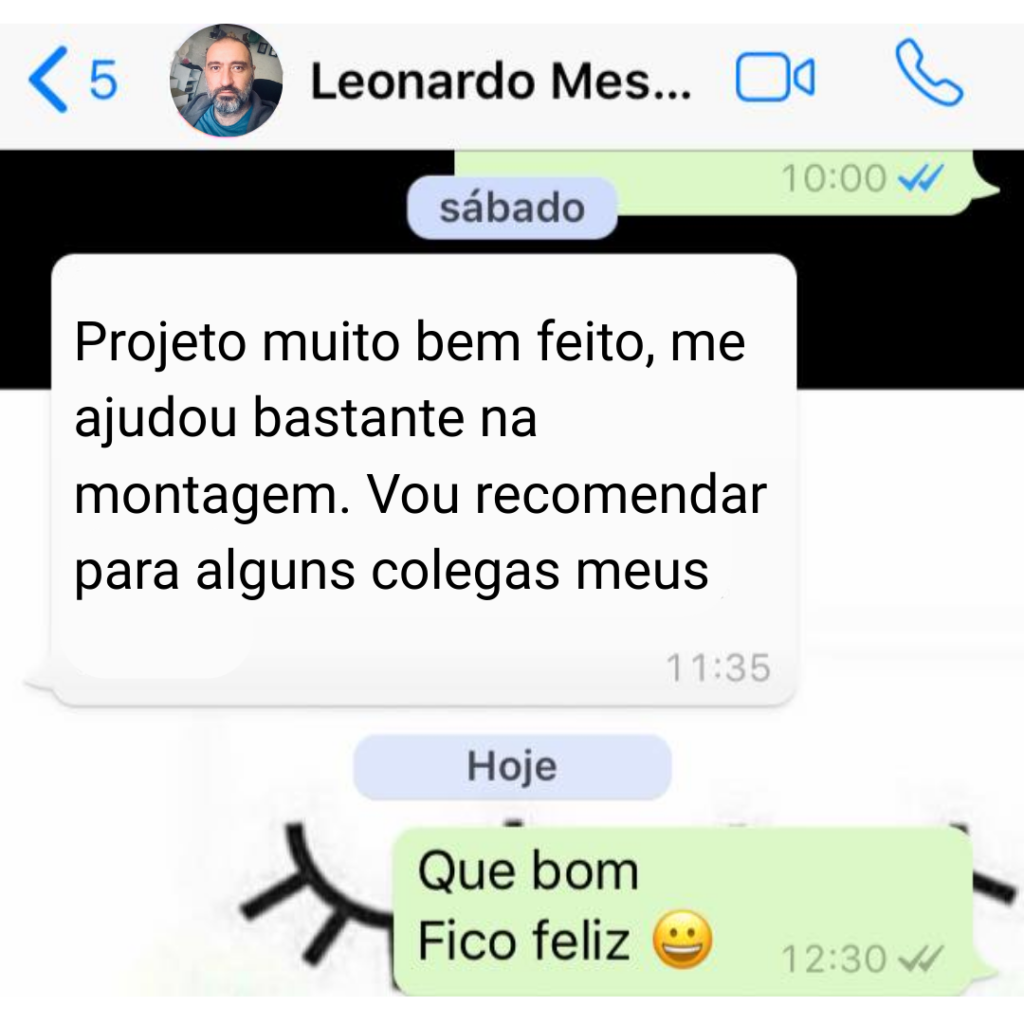Start a video call with camera icon
1024x1024 pixels.
pos(775,77)
